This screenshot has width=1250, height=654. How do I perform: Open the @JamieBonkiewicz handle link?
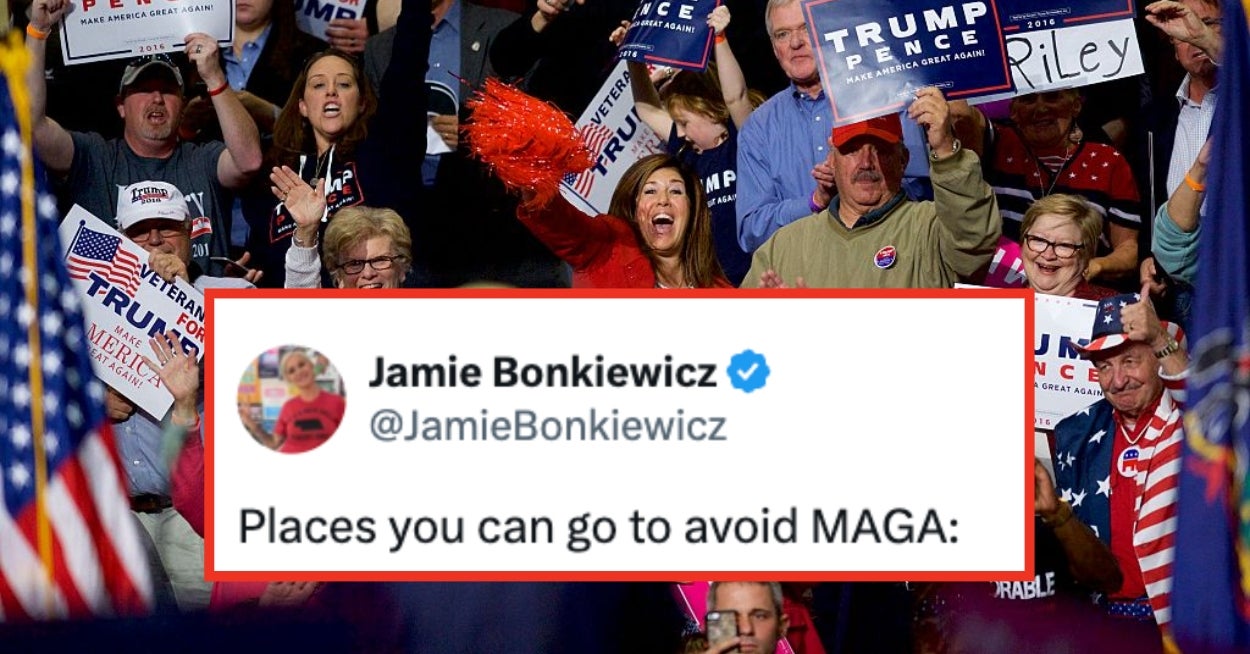click(548, 426)
